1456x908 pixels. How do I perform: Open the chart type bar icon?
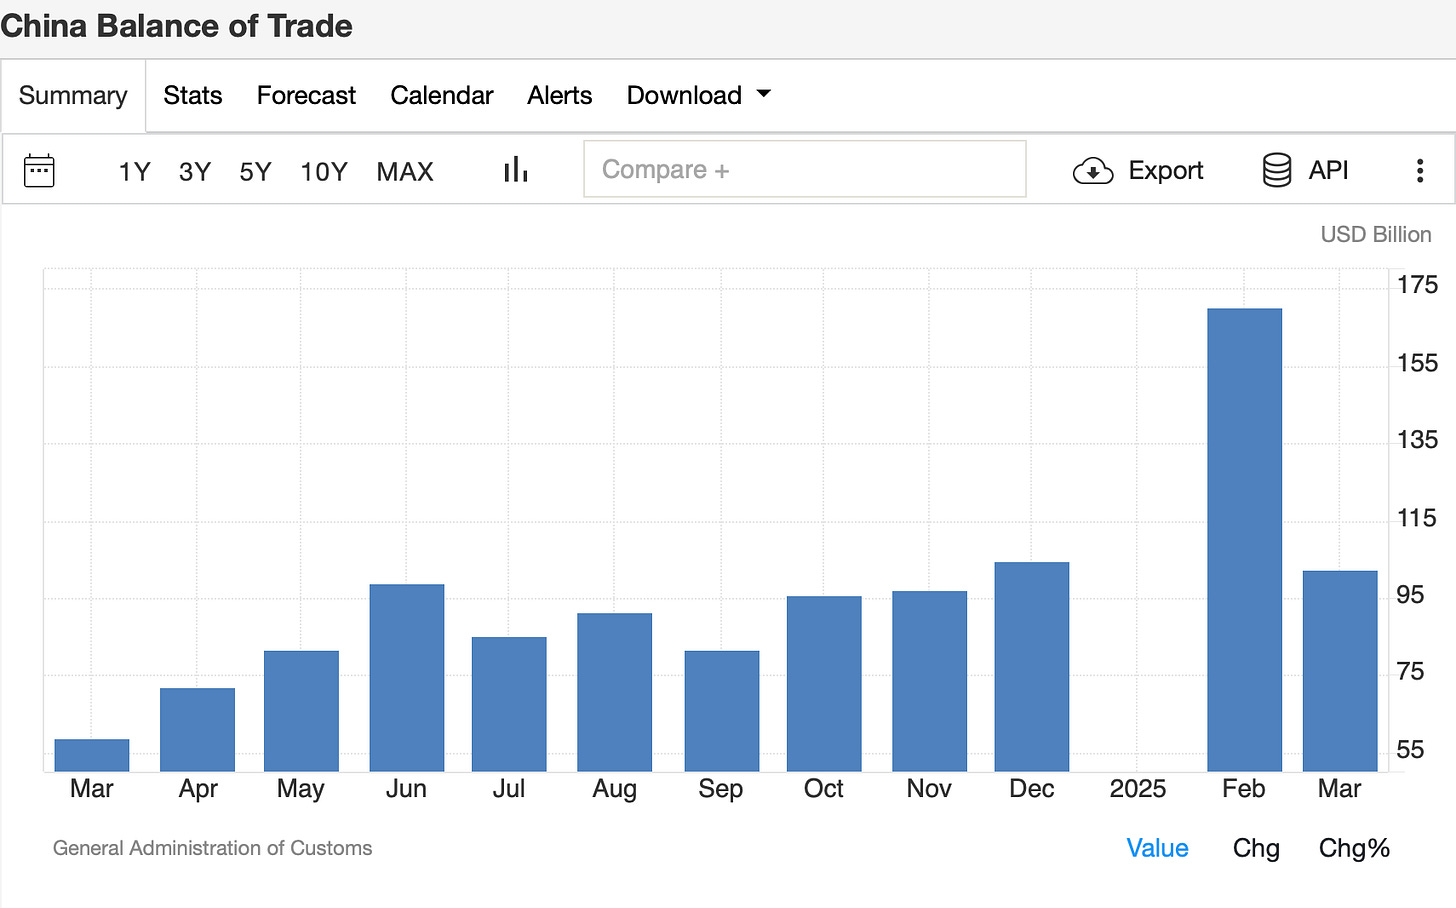(515, 170)
